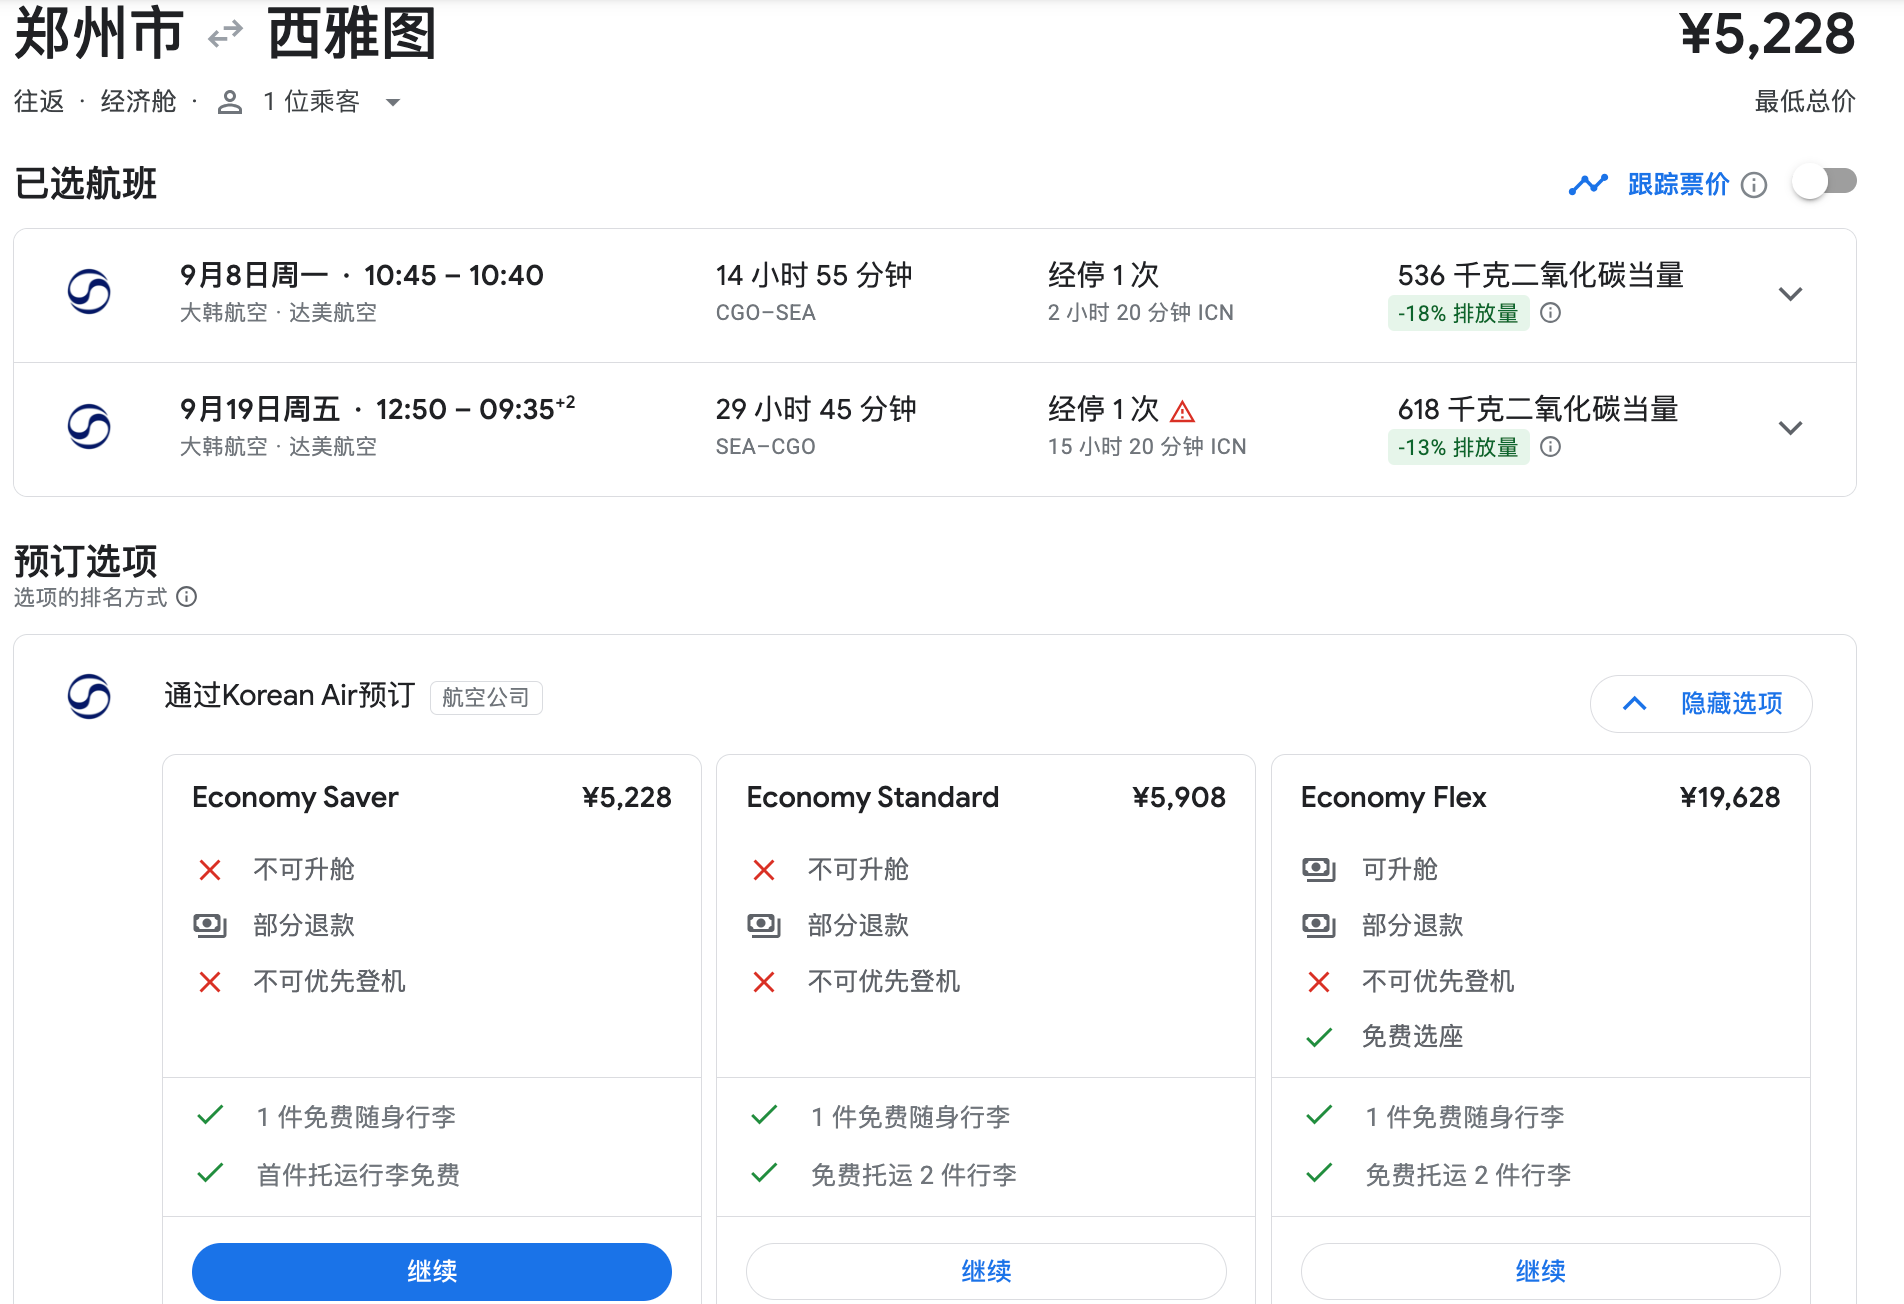Select the Economy Flex fare card title
The width and height of the screenshot is (1904, 1304).
(1393, 797)
